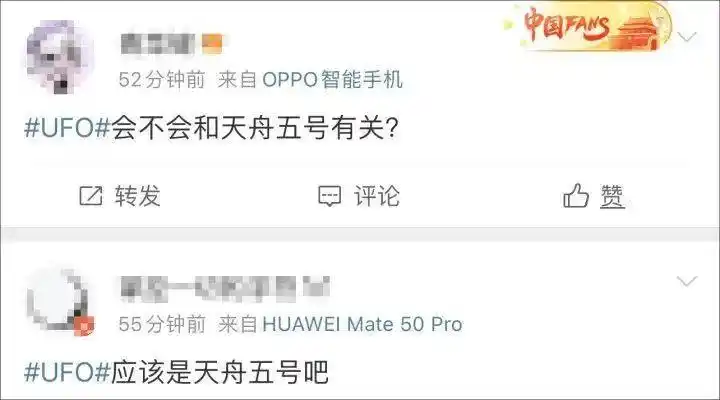Expand the chevron menu on the first post
The width and height of the screenshot is (720, 400).
tap(687, 36)
